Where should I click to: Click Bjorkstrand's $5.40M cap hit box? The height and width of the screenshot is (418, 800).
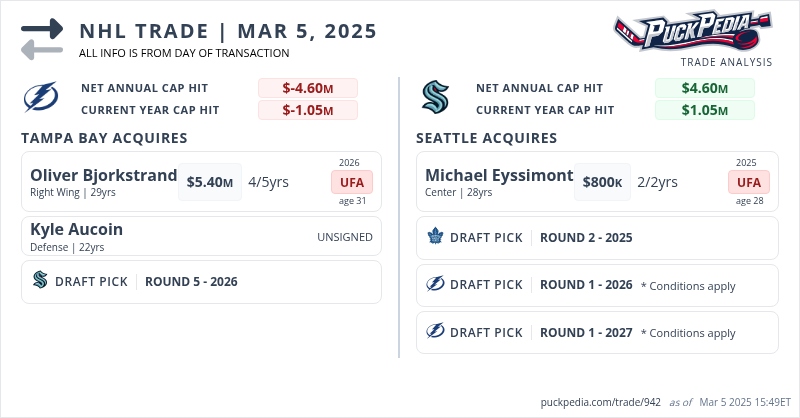(210, 182)
